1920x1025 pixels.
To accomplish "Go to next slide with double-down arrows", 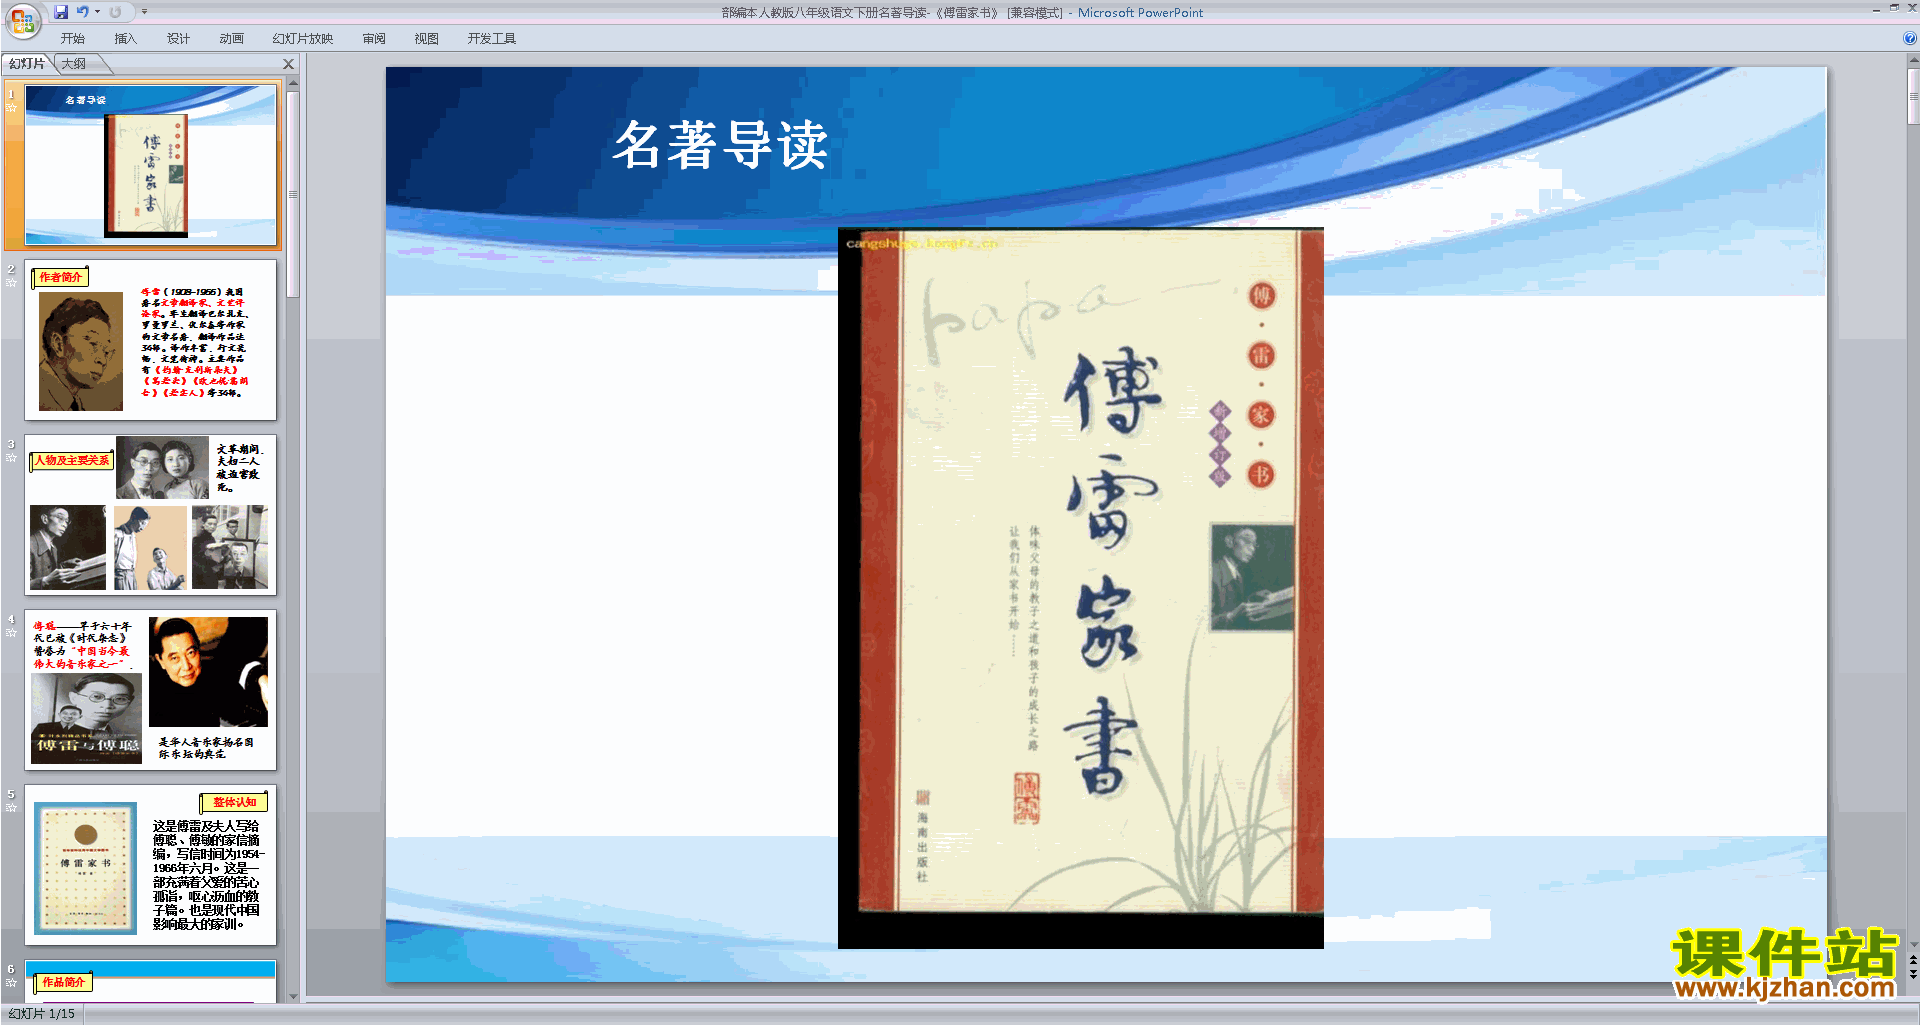I will 1913,975.
